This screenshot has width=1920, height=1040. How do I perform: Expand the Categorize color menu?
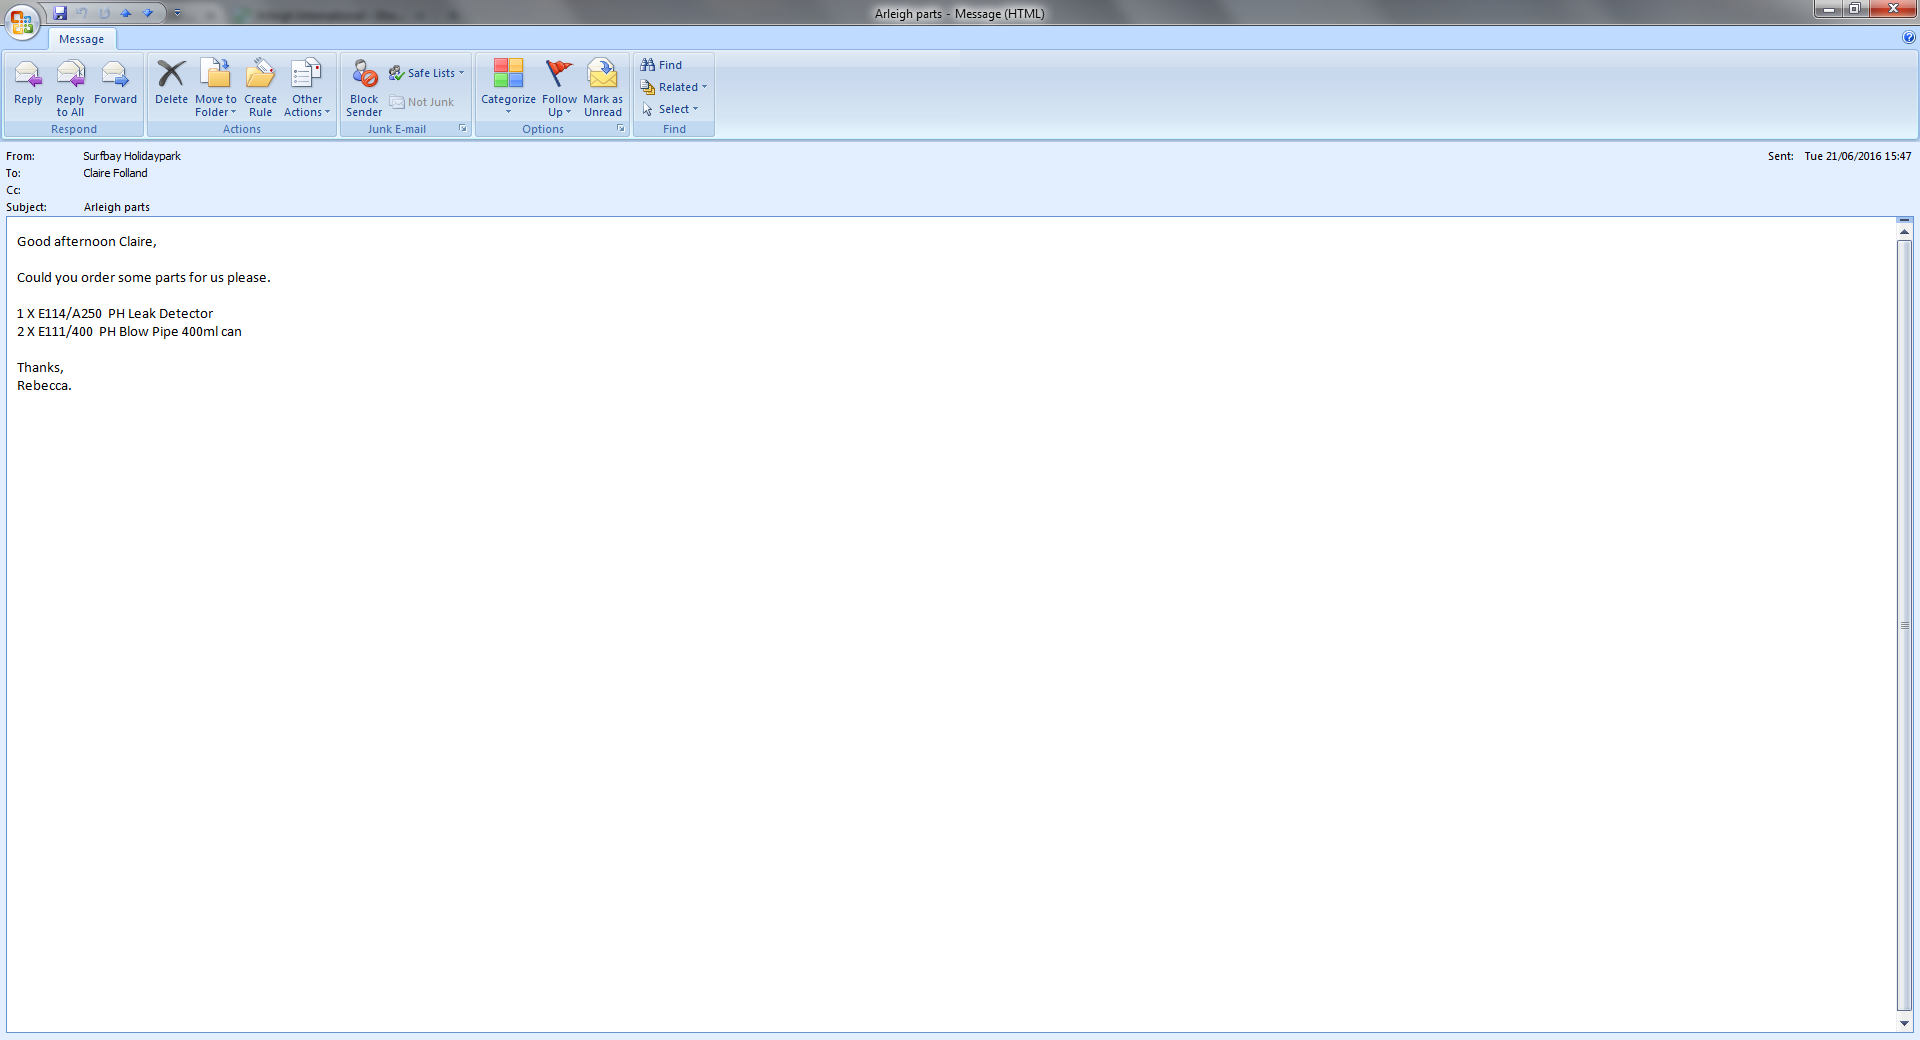coord(508,106)
